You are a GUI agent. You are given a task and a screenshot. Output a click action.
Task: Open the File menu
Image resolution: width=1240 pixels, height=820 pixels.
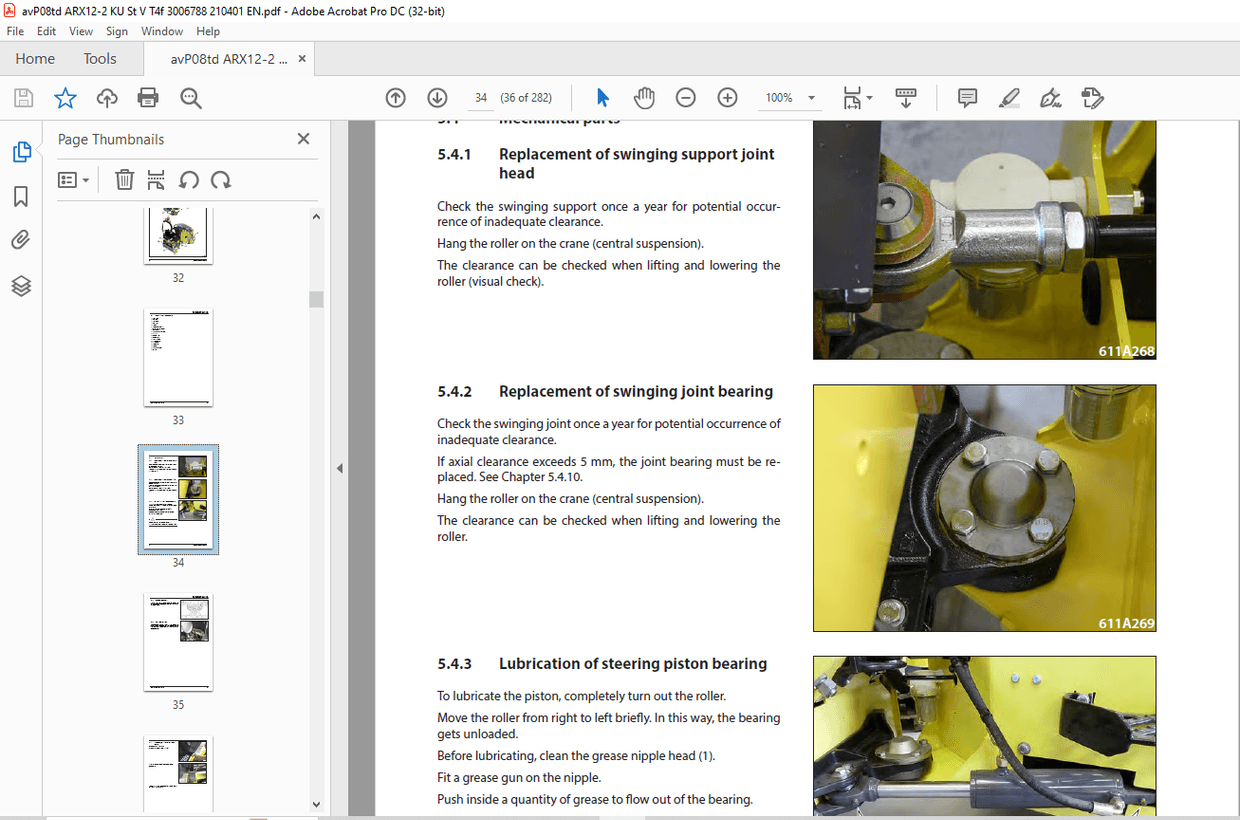coord(15,31)
